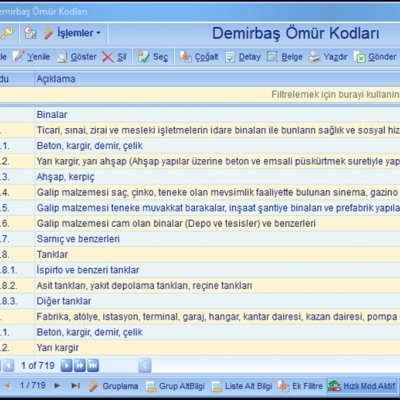This screenshot has width=400, height=400.
Task: Click the Liste Alt Bilgi button
Action: (242, 386)
